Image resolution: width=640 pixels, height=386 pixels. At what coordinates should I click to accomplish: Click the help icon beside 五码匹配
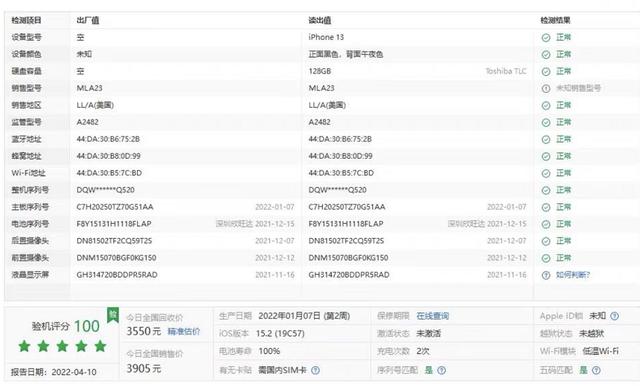pos(596,370)
